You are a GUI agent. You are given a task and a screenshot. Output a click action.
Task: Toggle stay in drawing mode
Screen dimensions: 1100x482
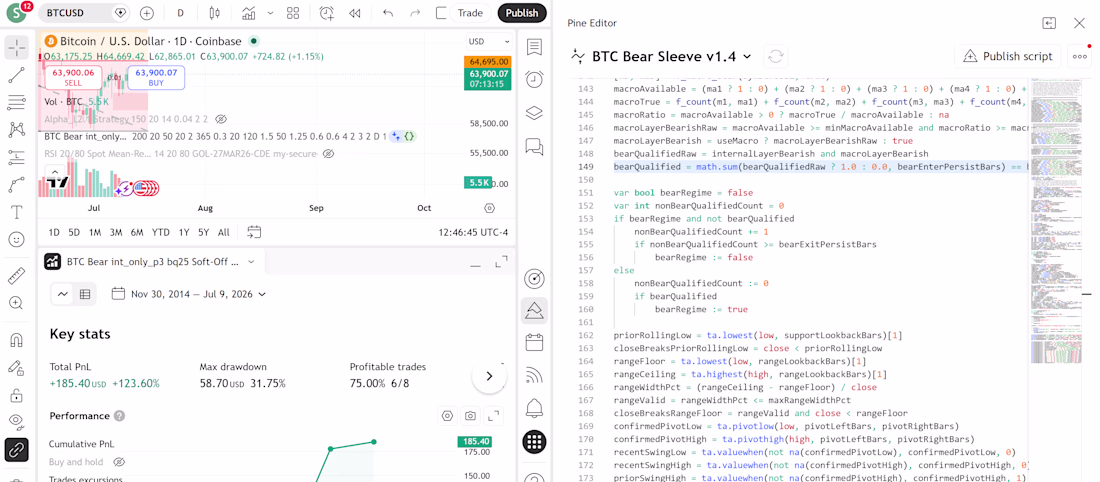(17, 368)
